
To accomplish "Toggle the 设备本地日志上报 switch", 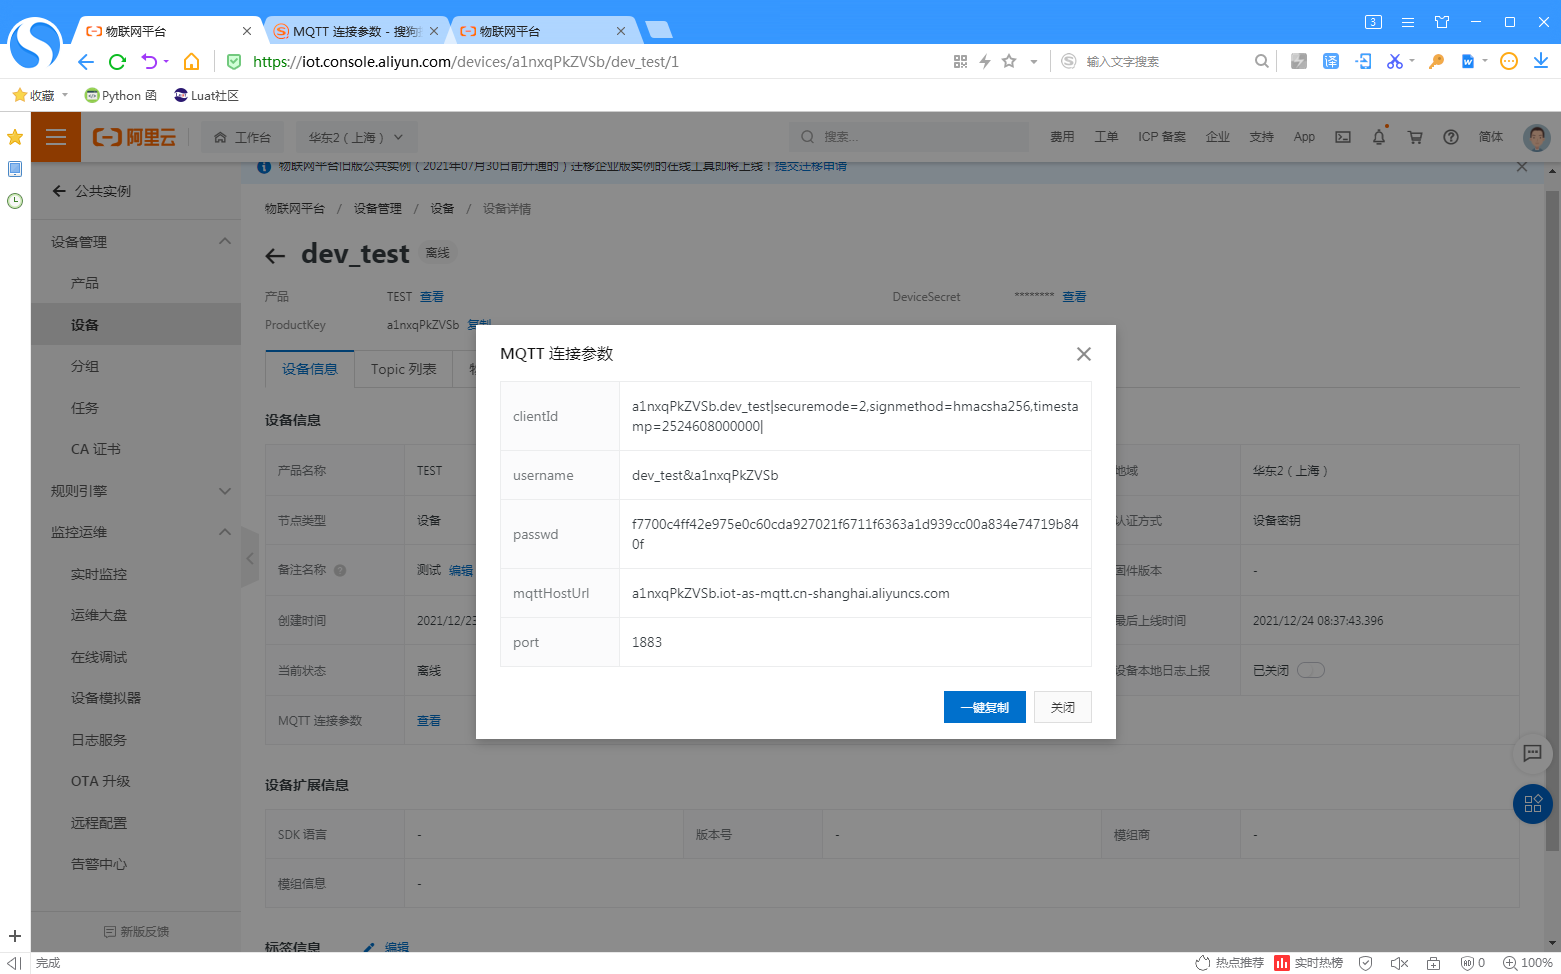I will click(x=1311, y=670).
